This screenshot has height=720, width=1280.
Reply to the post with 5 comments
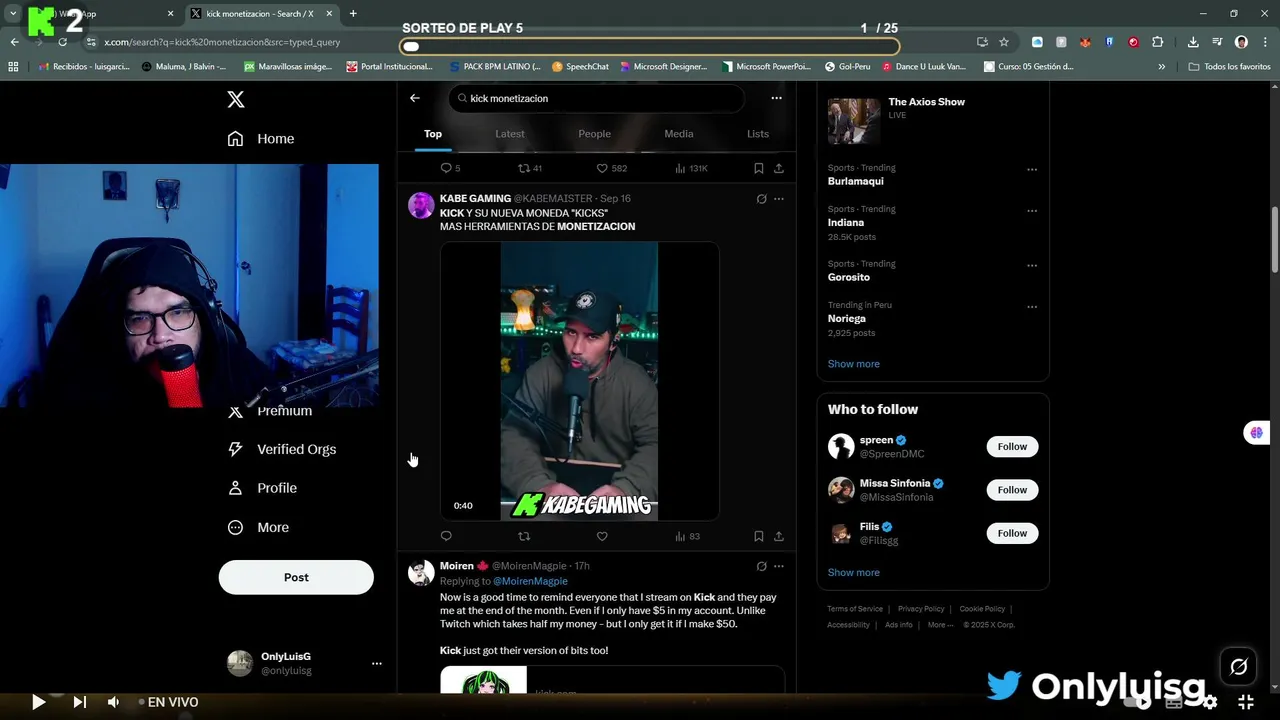point(450,168)
